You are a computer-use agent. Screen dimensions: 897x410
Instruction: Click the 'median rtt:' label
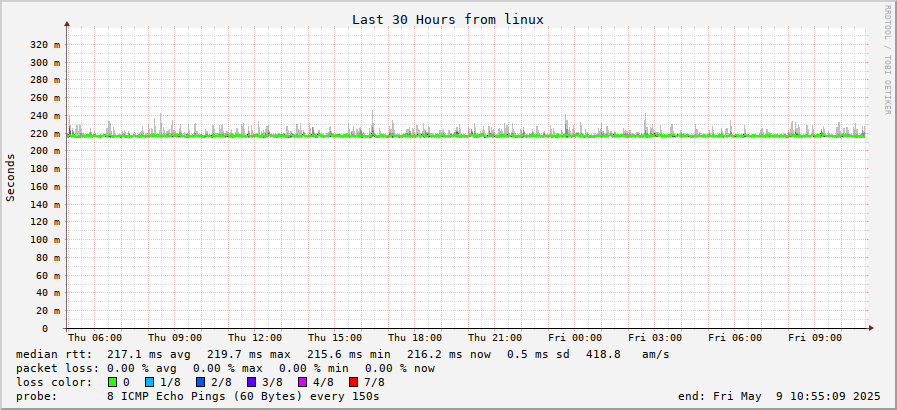[x=54, y=355]
